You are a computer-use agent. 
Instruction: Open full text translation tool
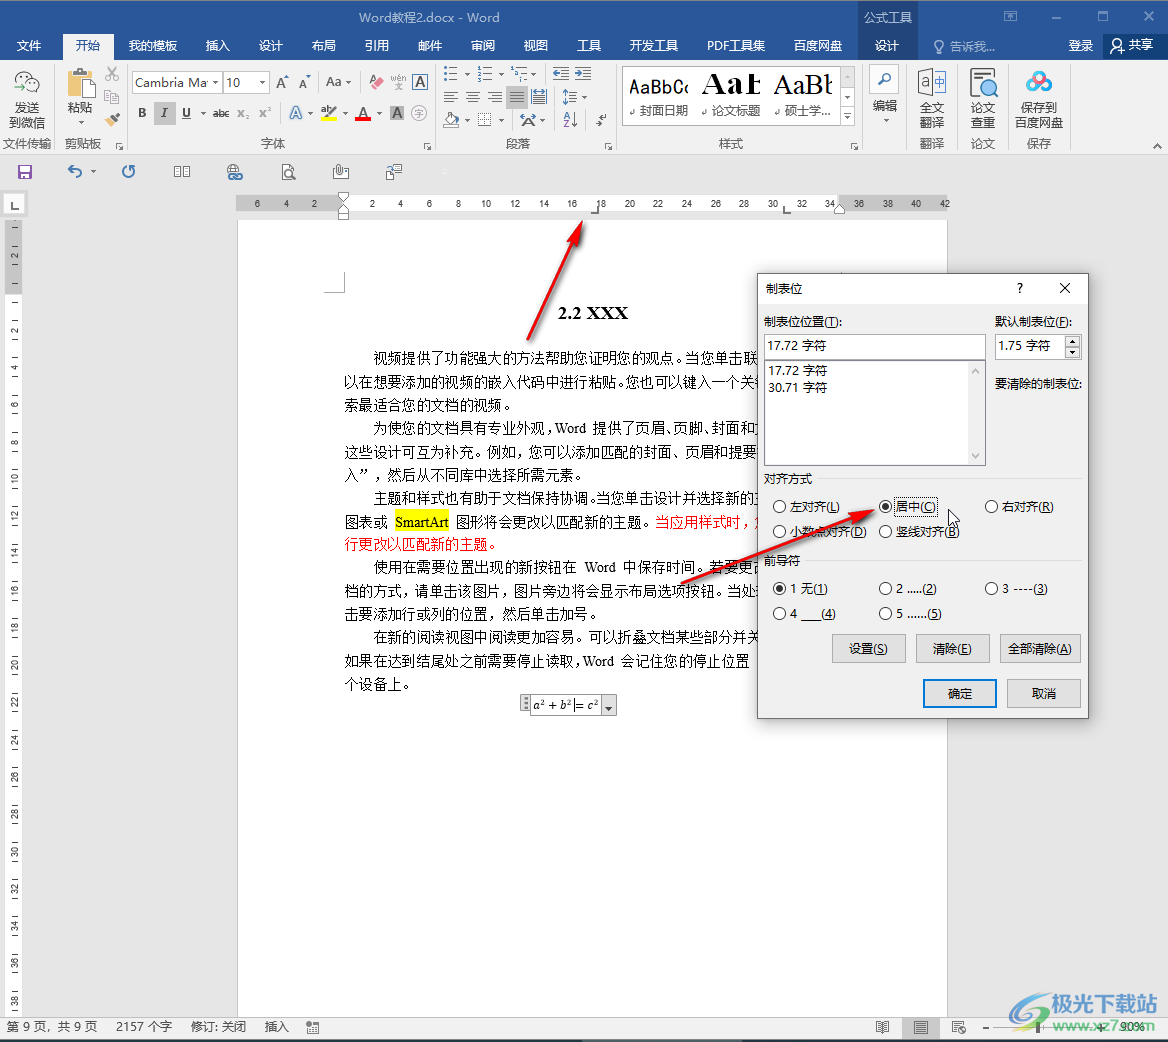pyautogui.click(x=932, y=97)
